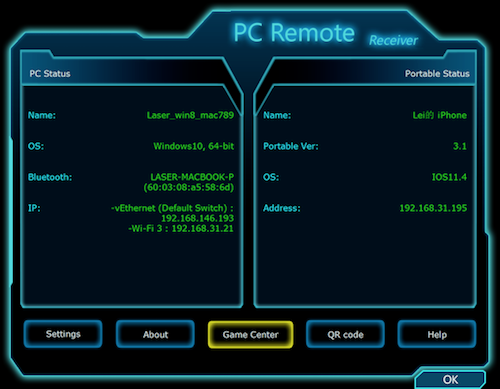Select IP address 192.168.146.193
This screenshot has height=389, width=500.
[x=198, y=218]
